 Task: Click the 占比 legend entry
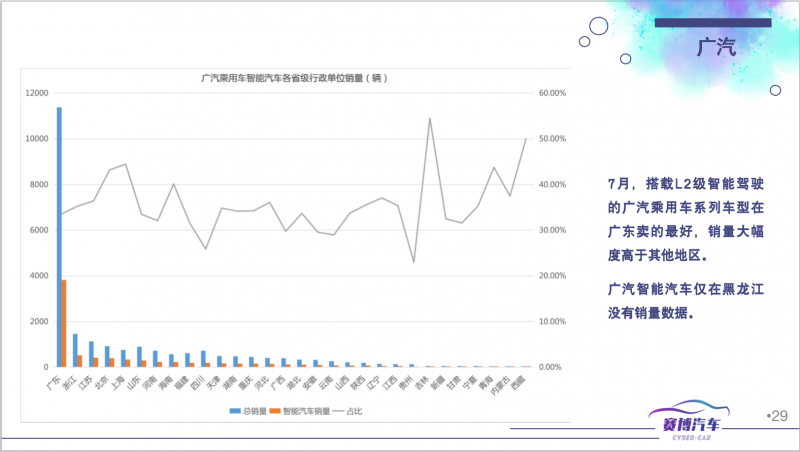[x=347, y=411]
